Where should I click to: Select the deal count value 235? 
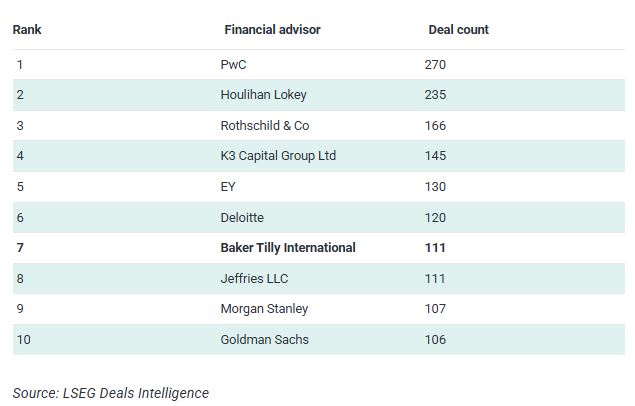[x=435, y=95]
